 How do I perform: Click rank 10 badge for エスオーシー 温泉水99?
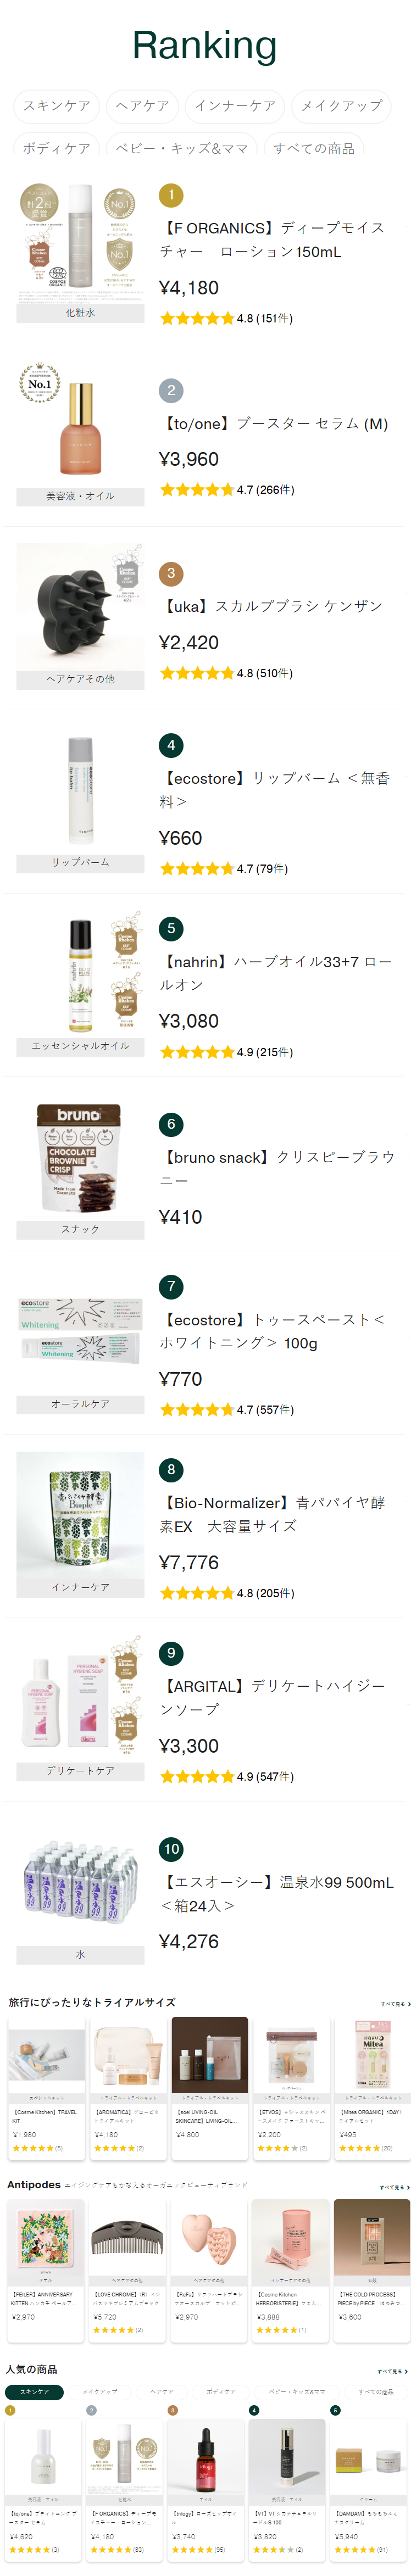[171, 1848]
